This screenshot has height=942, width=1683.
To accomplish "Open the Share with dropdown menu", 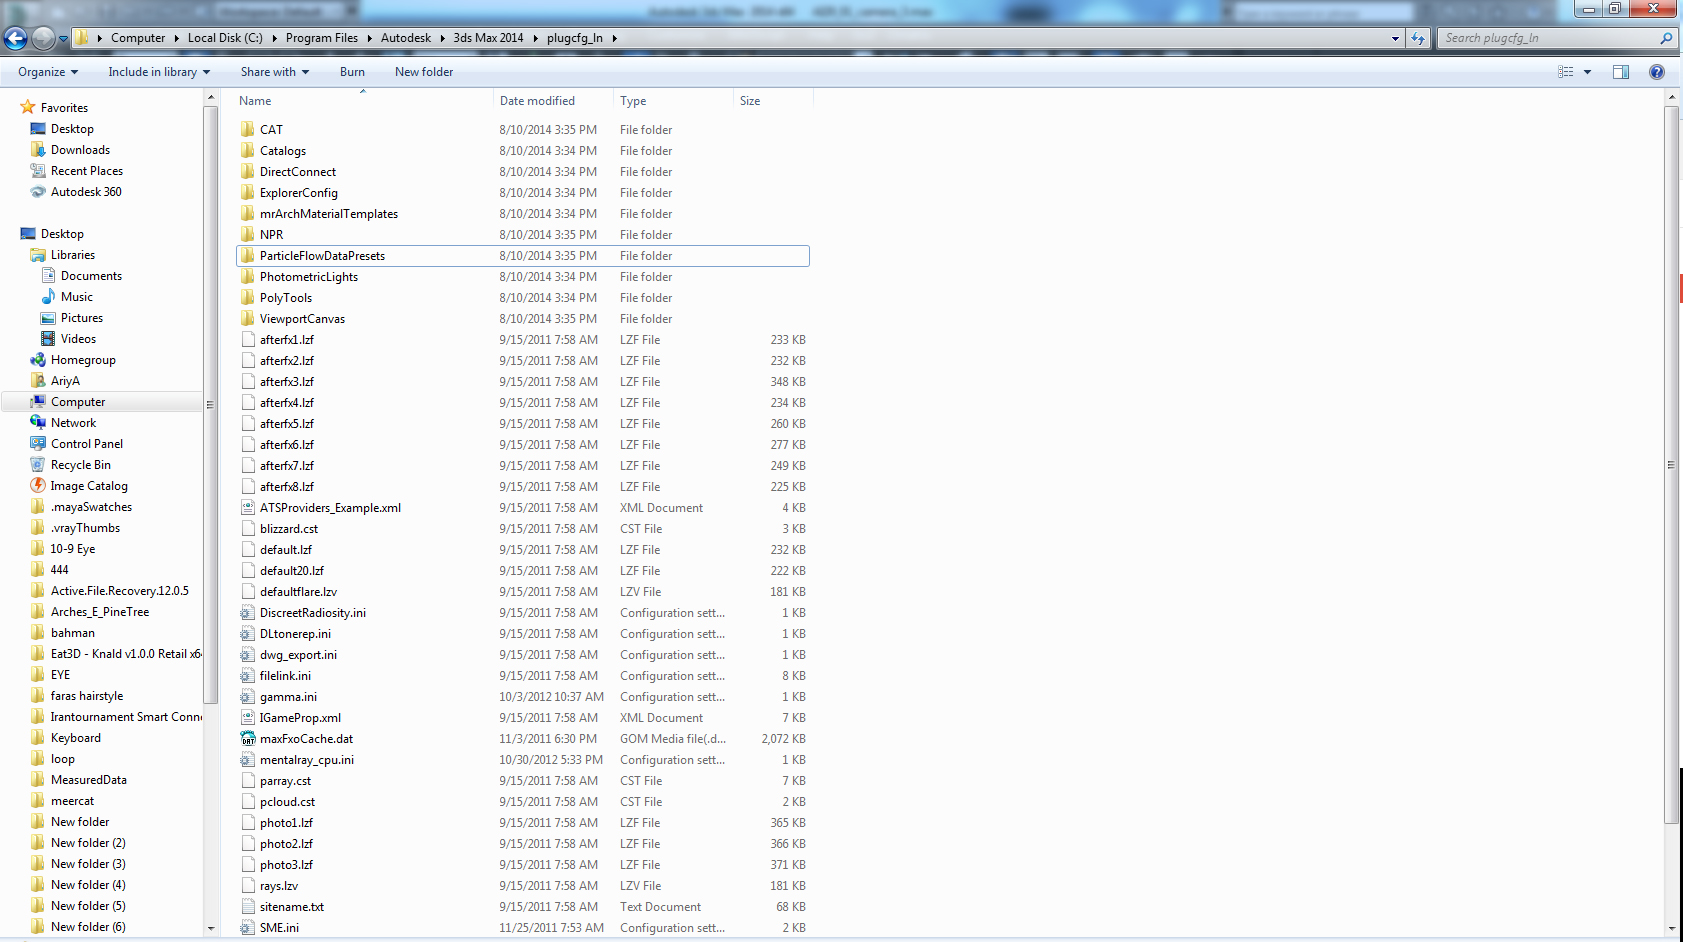I will [274, 72].
